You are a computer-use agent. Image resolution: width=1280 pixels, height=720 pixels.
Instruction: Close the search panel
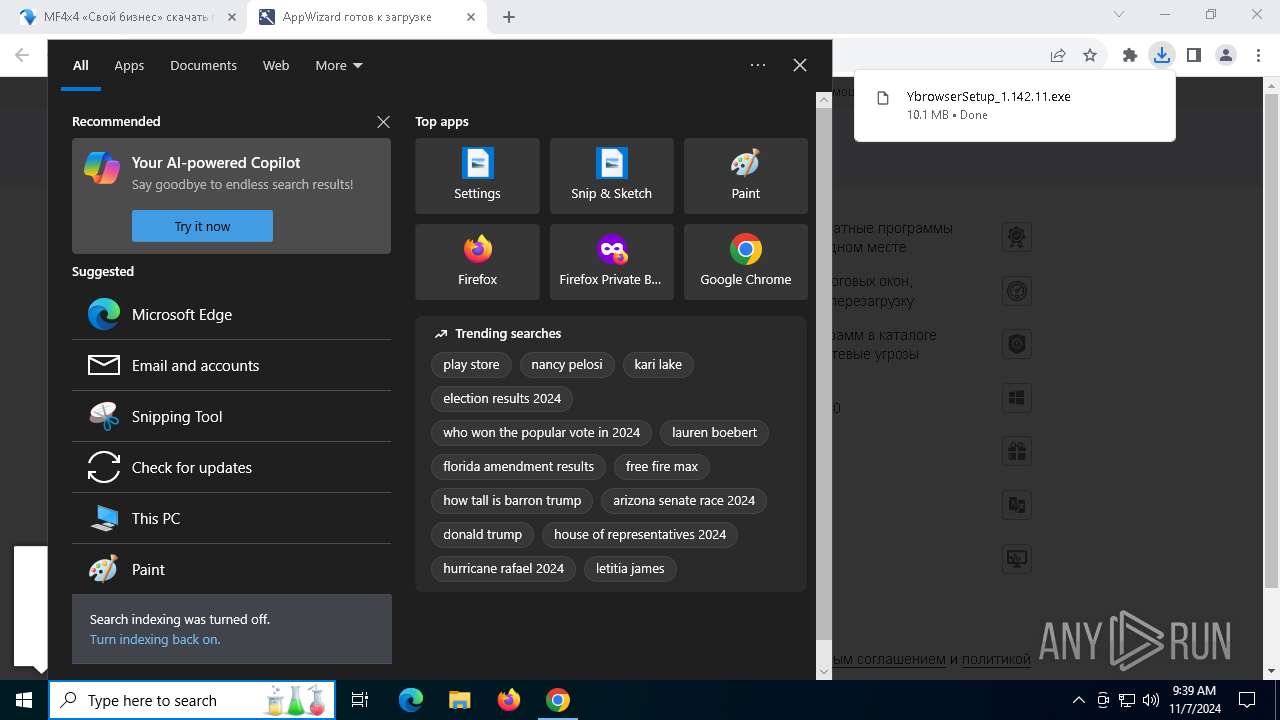800,65
